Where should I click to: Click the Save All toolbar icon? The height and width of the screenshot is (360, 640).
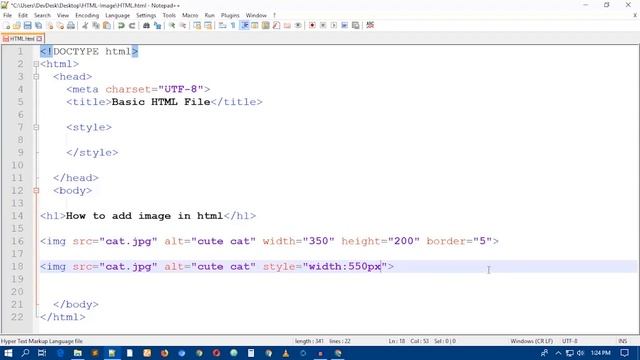click(38, 26)
